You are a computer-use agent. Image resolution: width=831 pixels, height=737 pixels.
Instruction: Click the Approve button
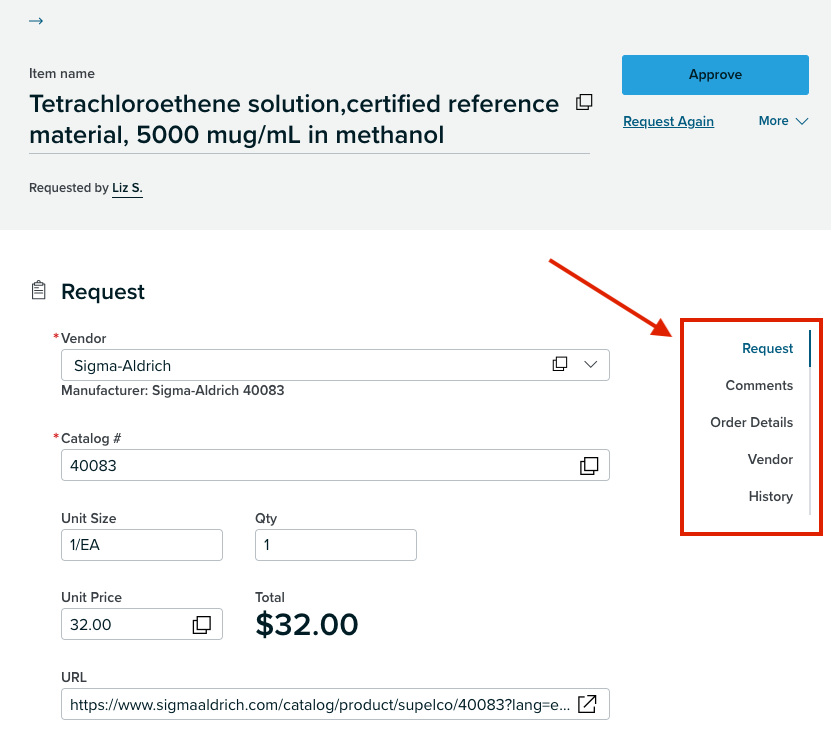715,75
